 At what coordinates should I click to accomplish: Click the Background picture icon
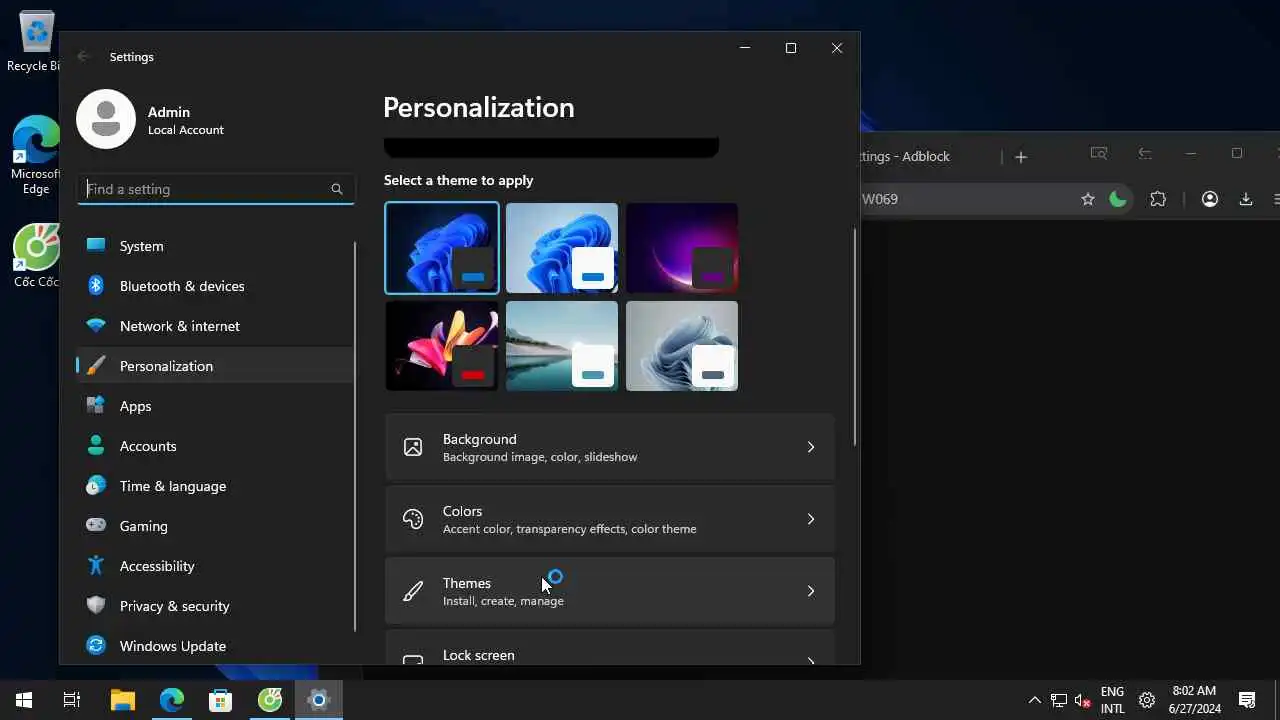pos(413,447)
